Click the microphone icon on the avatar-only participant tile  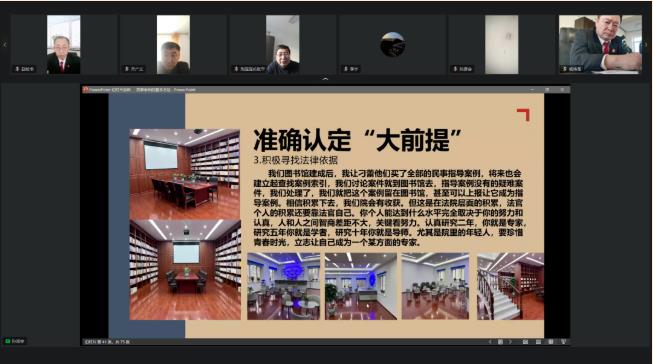click(x=345, y=69)
